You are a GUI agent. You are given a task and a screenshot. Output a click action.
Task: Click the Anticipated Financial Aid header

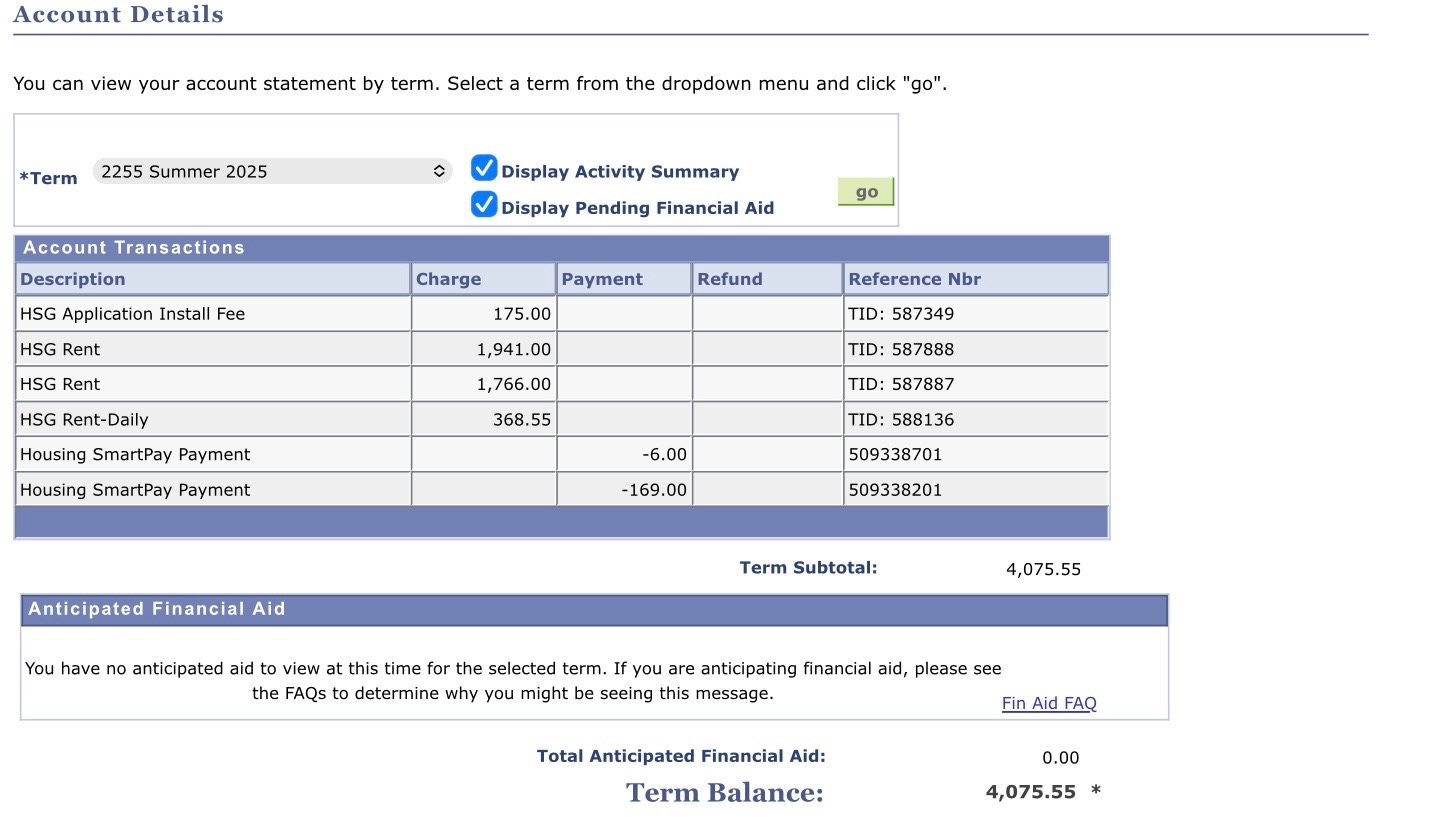pos(594,610)
